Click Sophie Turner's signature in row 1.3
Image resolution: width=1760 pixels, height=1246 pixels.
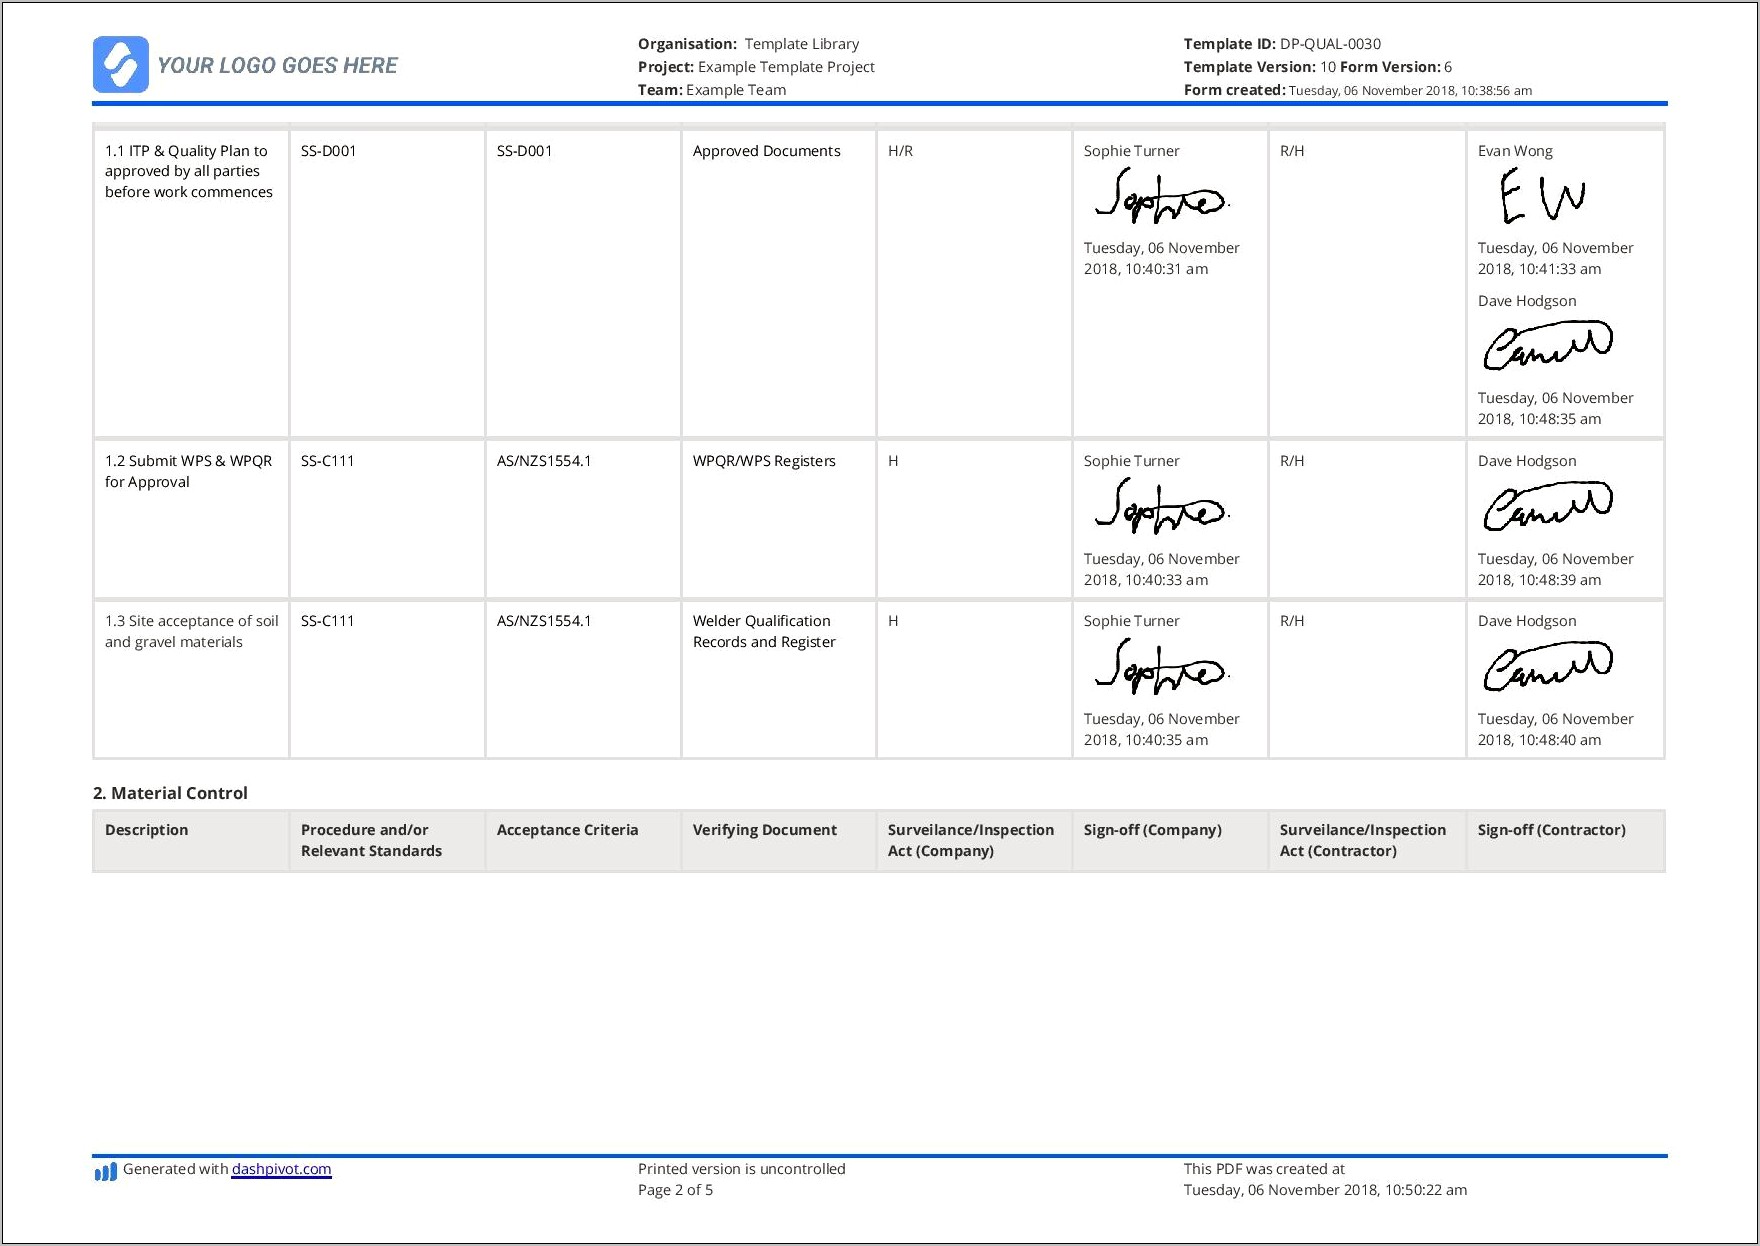1161,667
